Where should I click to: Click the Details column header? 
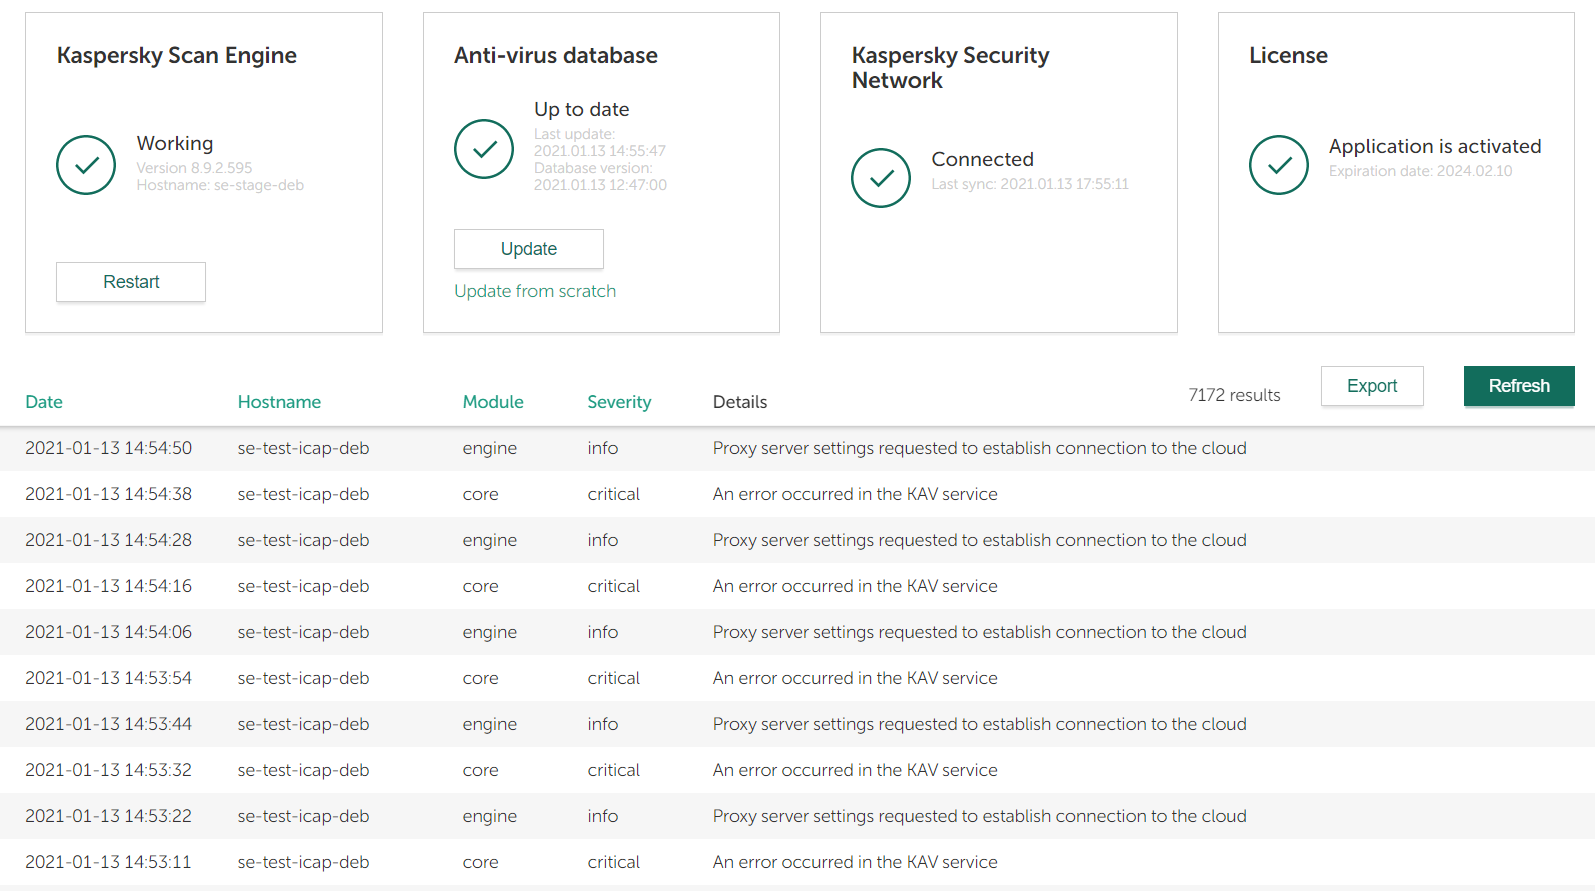[x=740, y=402]
